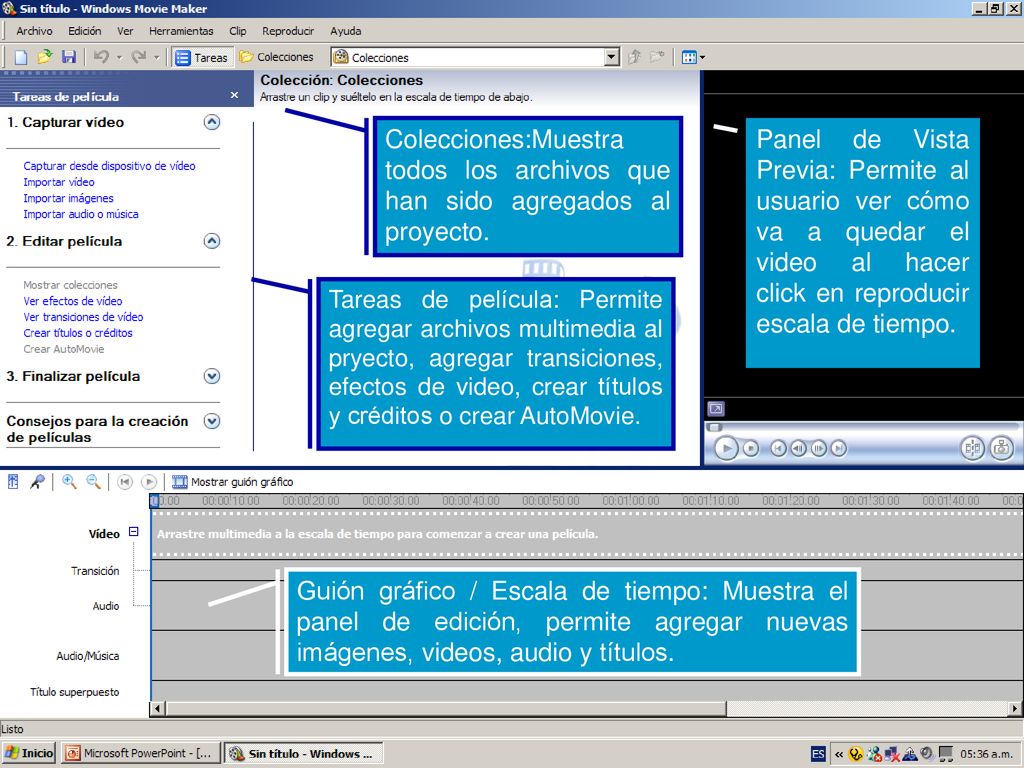Screen dimensions: 1024x768
Task: Click the timeline horizontal scrollbar thumb
Action: pos(446,708)
